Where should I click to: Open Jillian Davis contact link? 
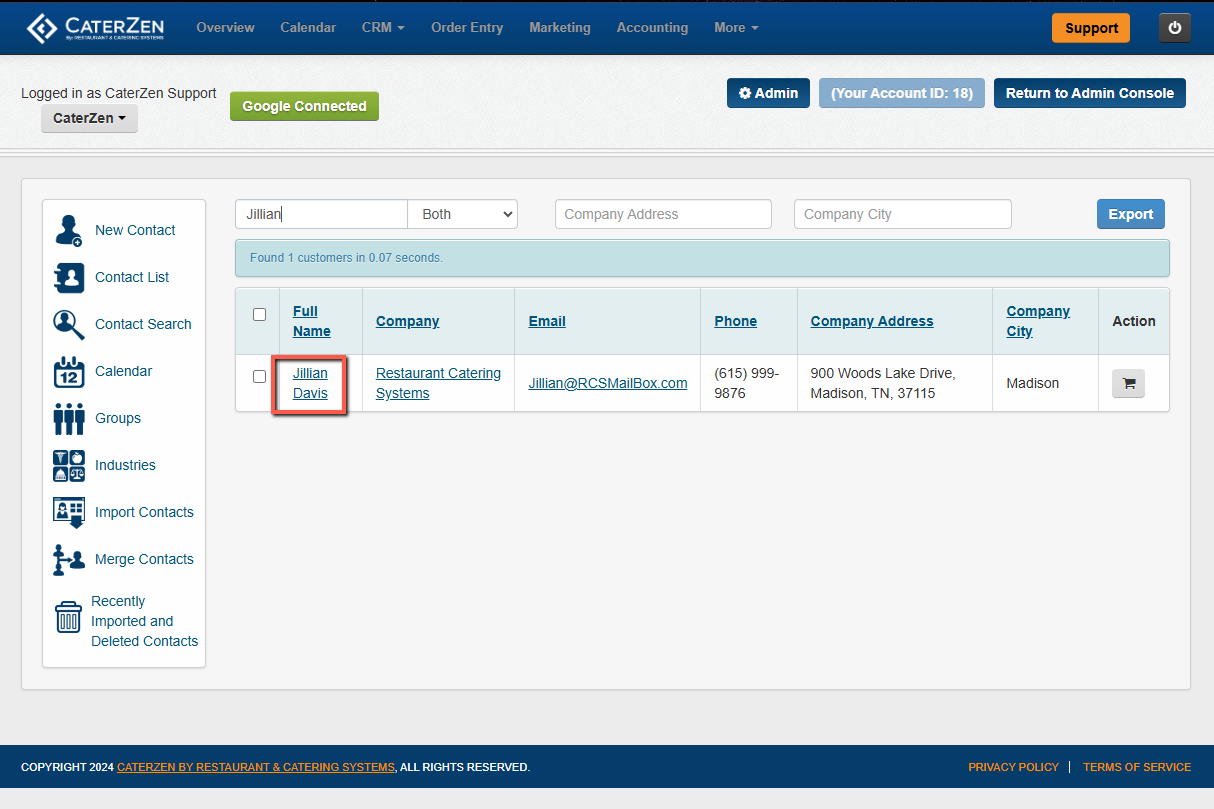[310, 383]
